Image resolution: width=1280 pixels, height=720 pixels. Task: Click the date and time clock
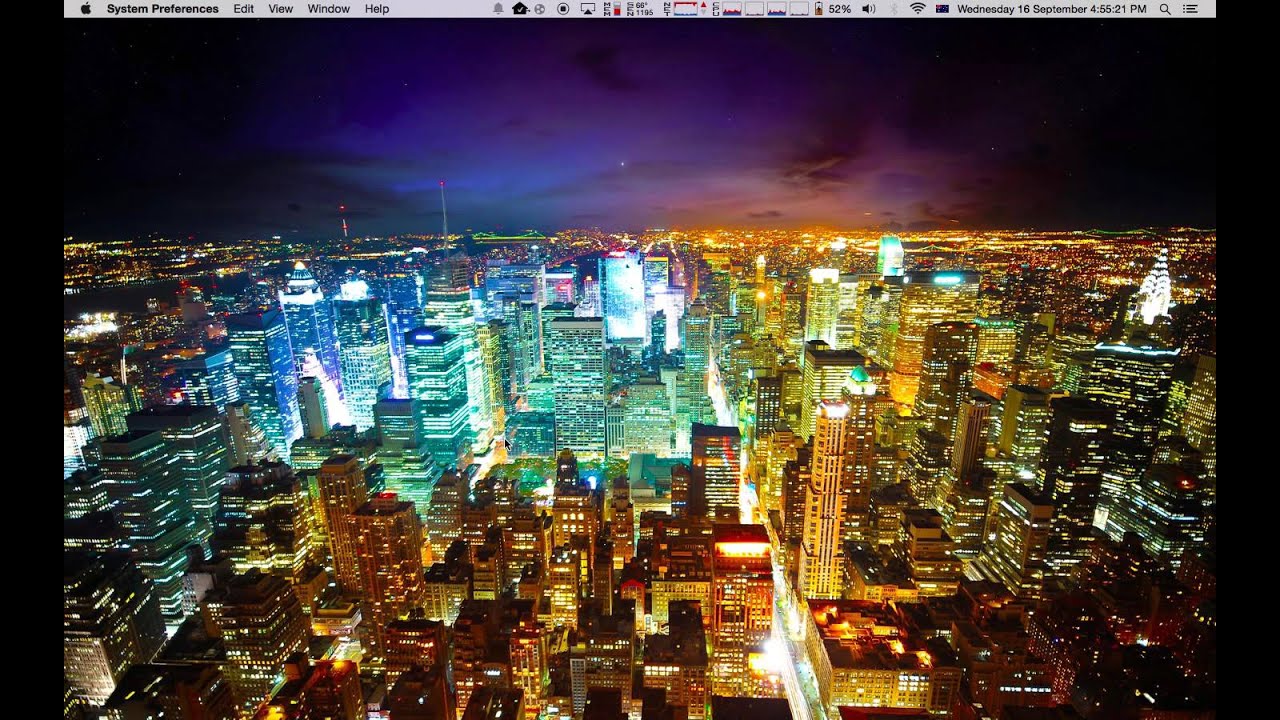(1051, 9)
